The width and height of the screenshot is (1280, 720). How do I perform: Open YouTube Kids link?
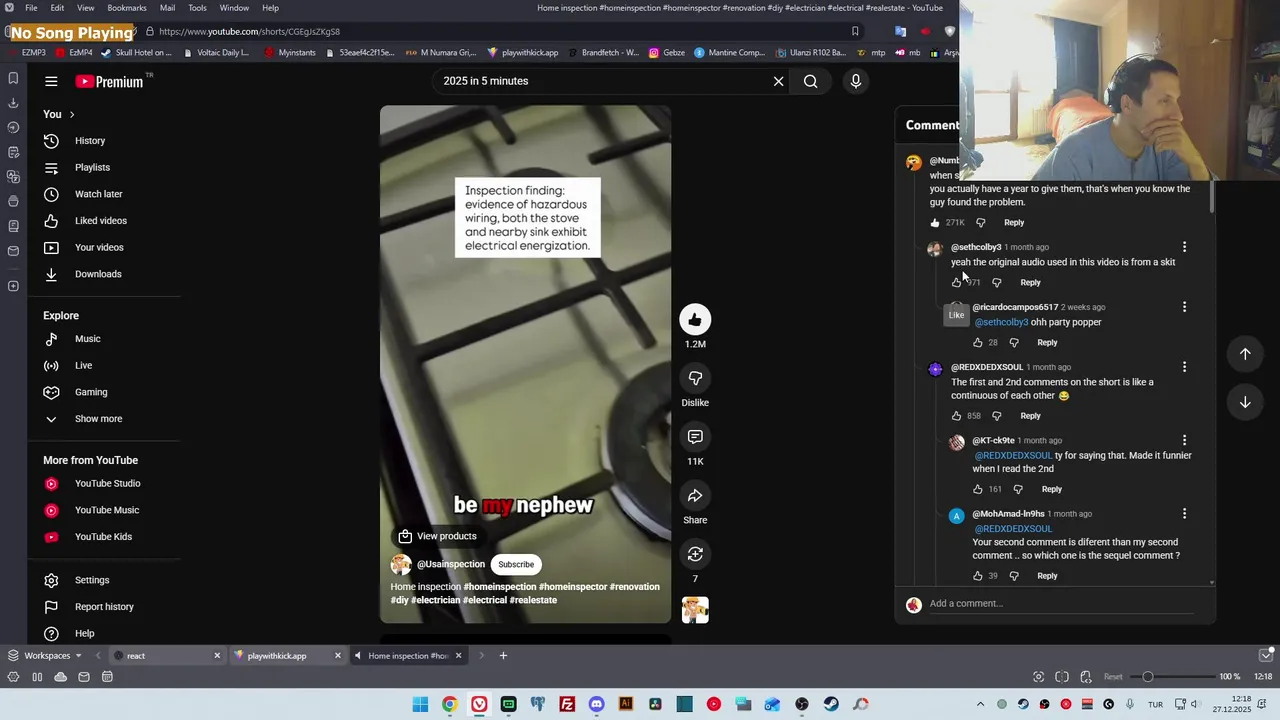103,537
